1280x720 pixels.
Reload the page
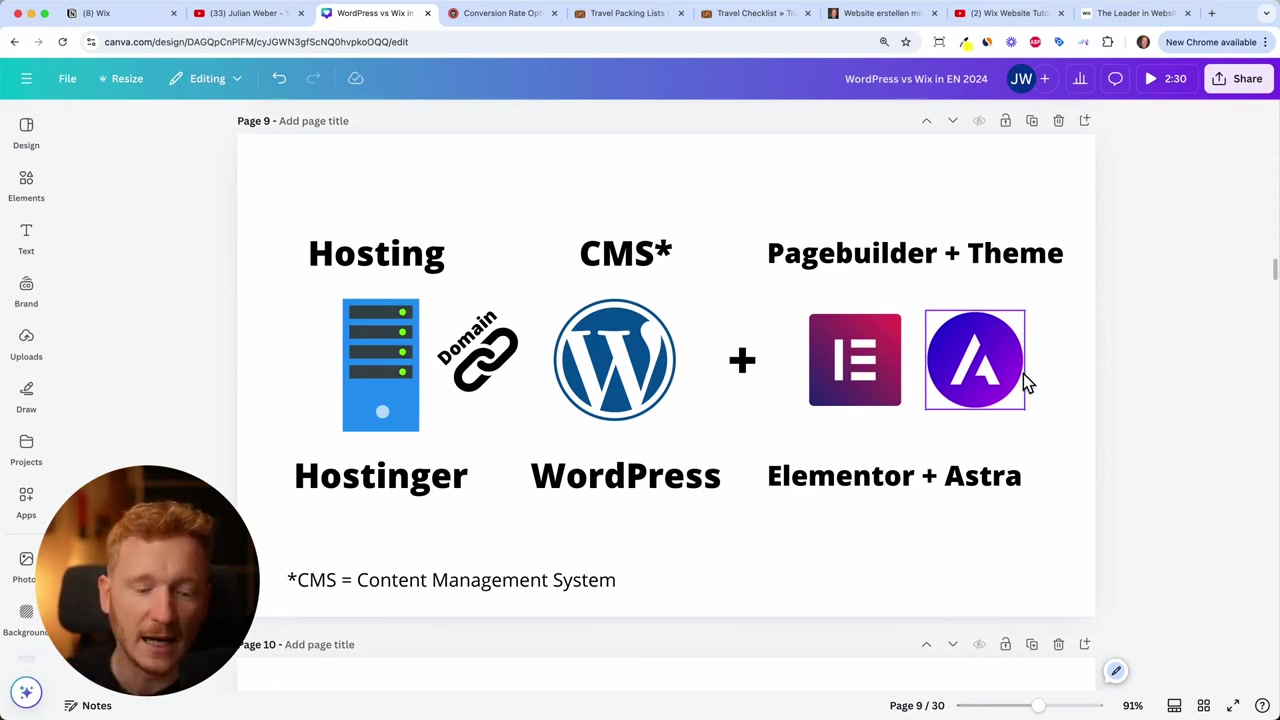62,42
